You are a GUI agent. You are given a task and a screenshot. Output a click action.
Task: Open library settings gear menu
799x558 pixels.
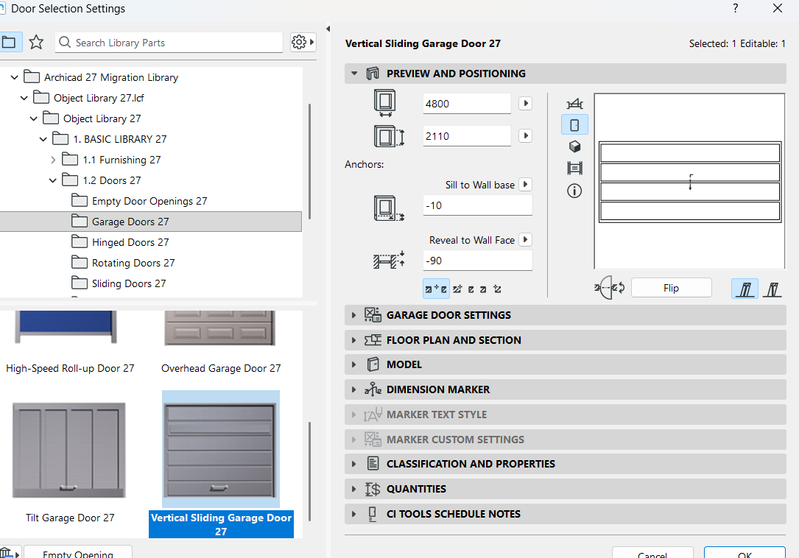(x=303, y=42)
